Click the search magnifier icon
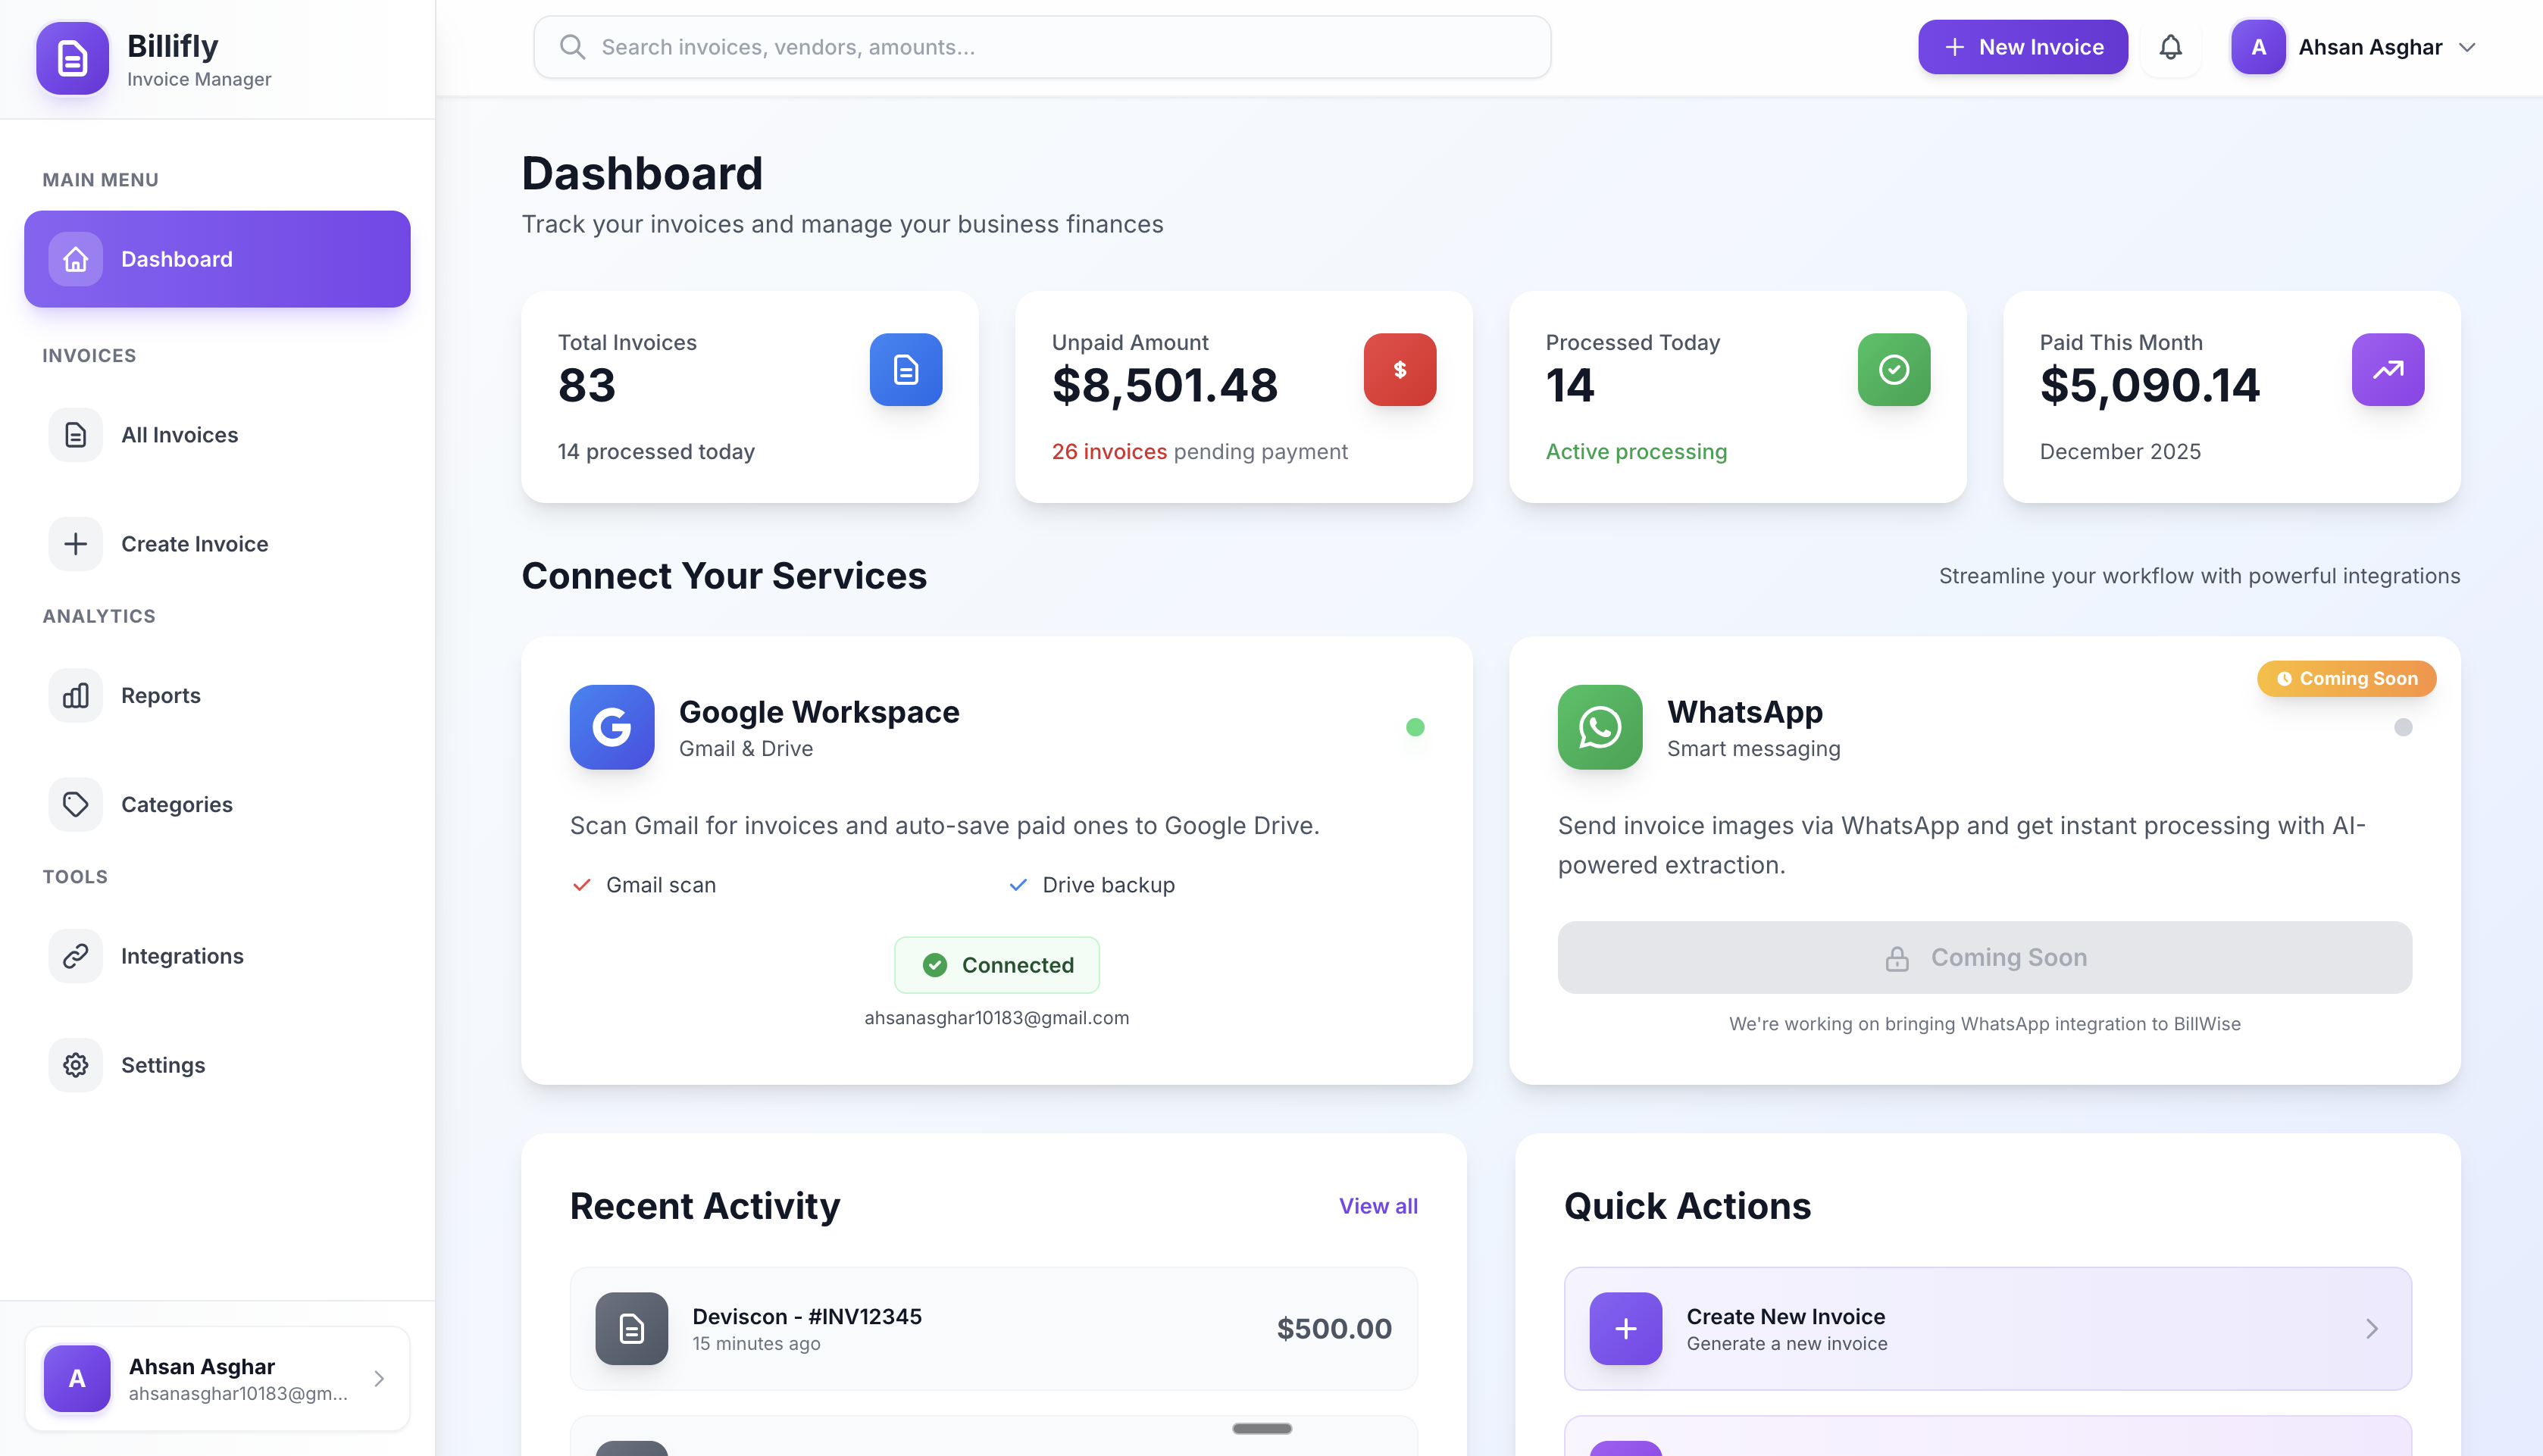 click(x=572, y=47)
